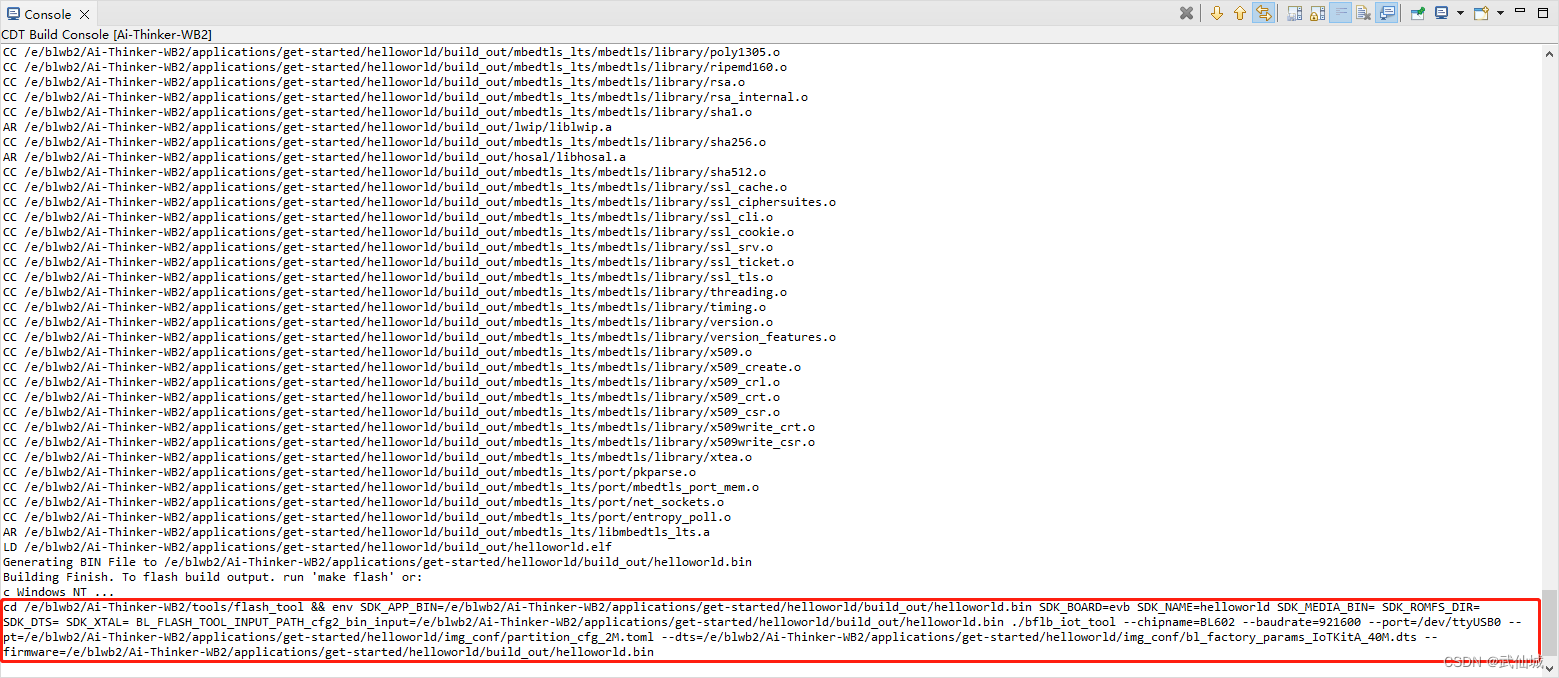This screenshot has height=678, width=1559.
Task: Click the line ending in sha512.o
Action: [x=384, y=172]
